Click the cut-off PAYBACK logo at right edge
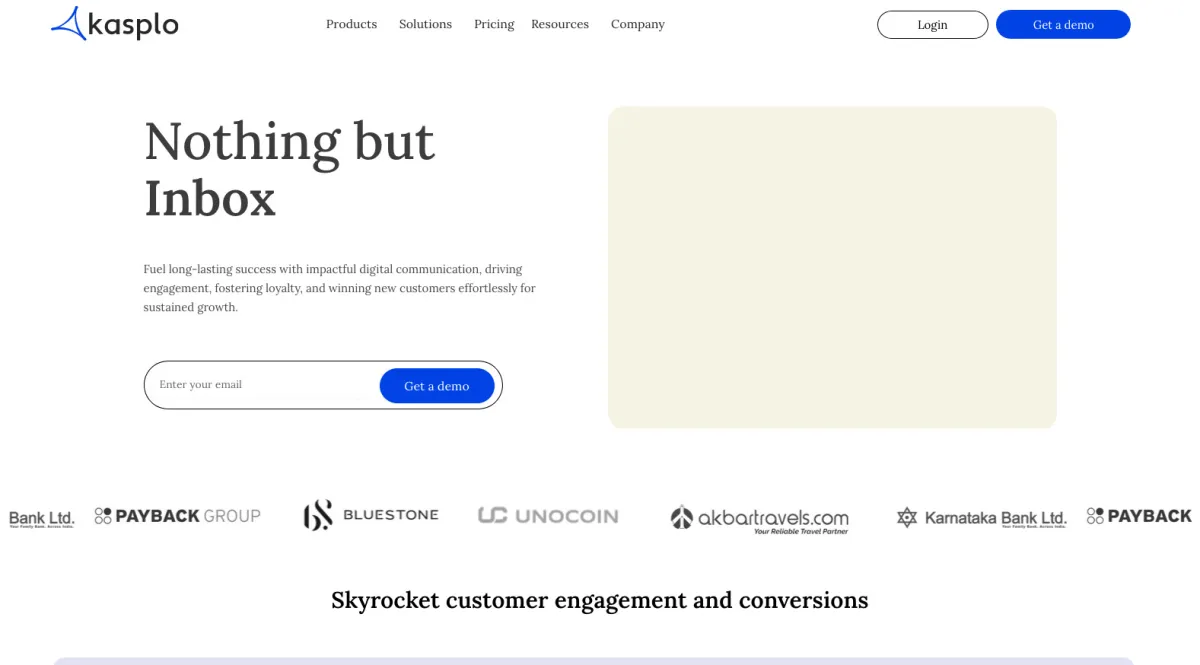Image resolution: width=1200 pixels, height=665 pixels. pos(1140,516)
